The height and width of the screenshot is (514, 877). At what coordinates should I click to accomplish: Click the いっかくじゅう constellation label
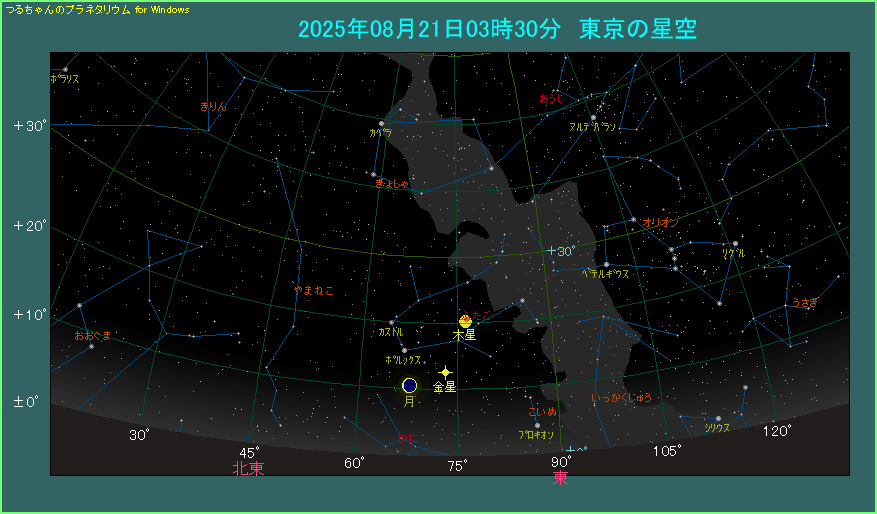pos(621,398)
